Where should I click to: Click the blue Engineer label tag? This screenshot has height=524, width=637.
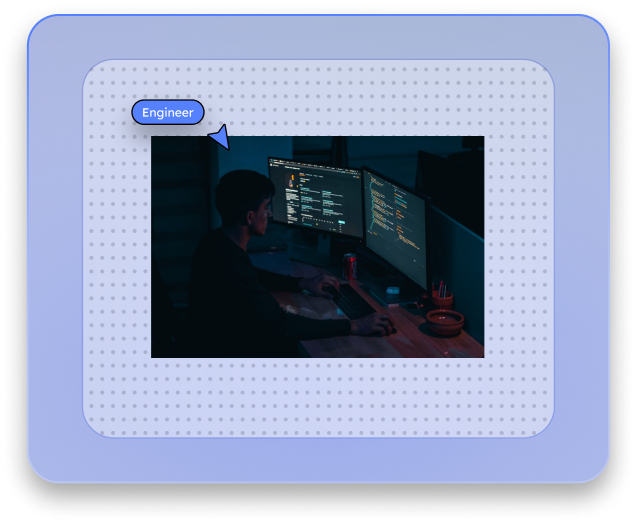(168, 113)
